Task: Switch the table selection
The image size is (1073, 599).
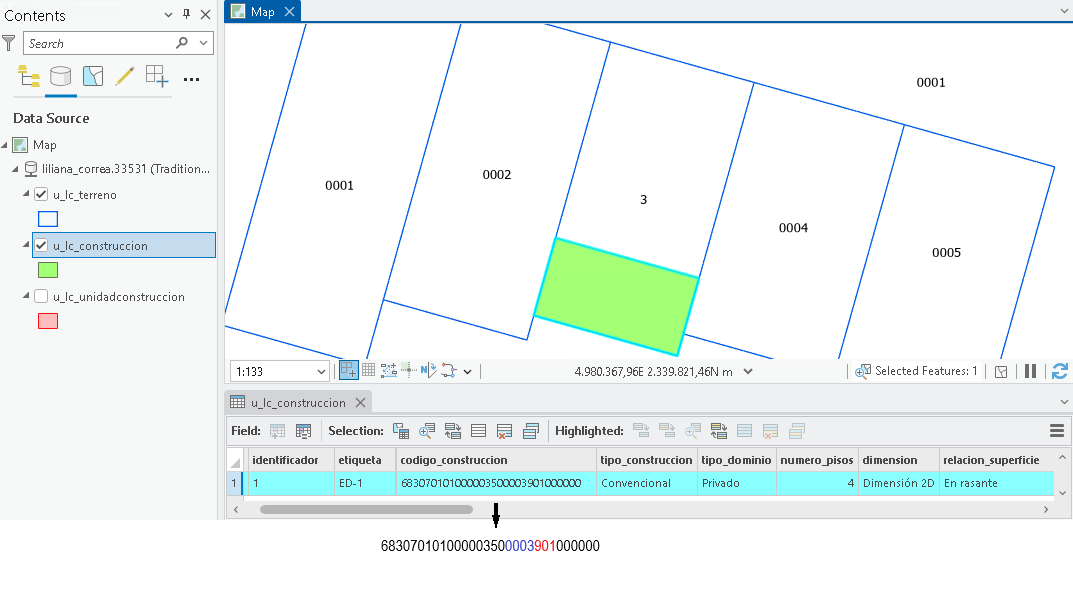Action: coord(453,431)
